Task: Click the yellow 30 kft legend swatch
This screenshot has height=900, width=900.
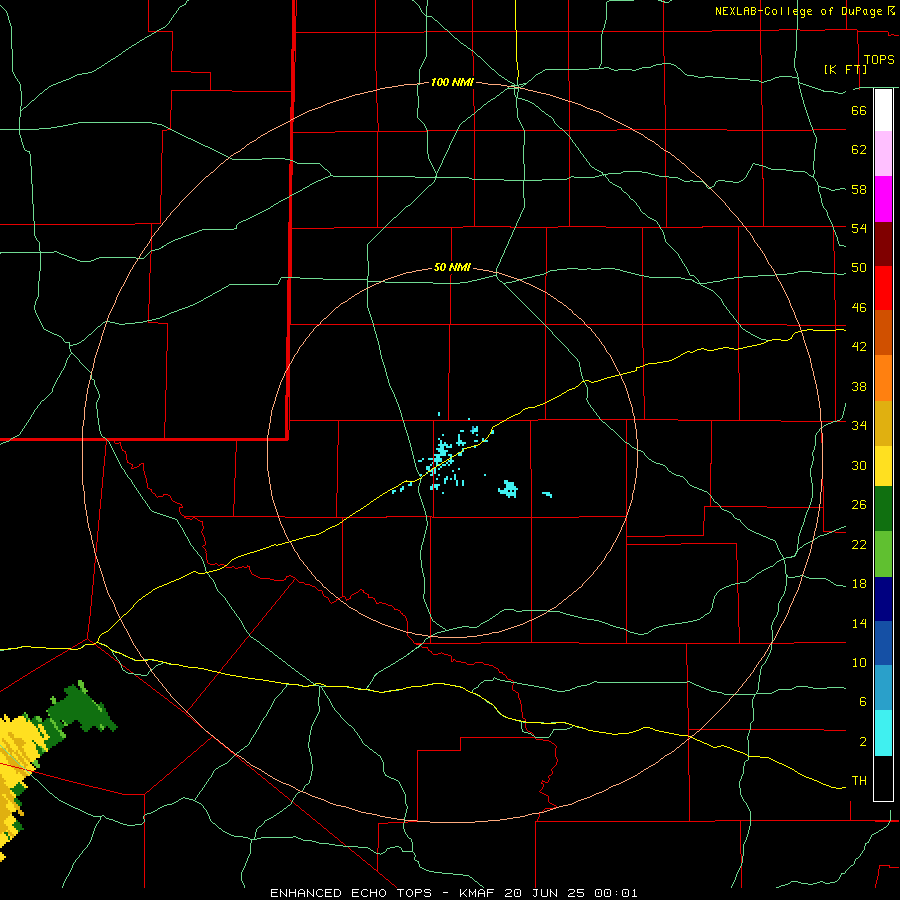Action: tap(883, 466)
